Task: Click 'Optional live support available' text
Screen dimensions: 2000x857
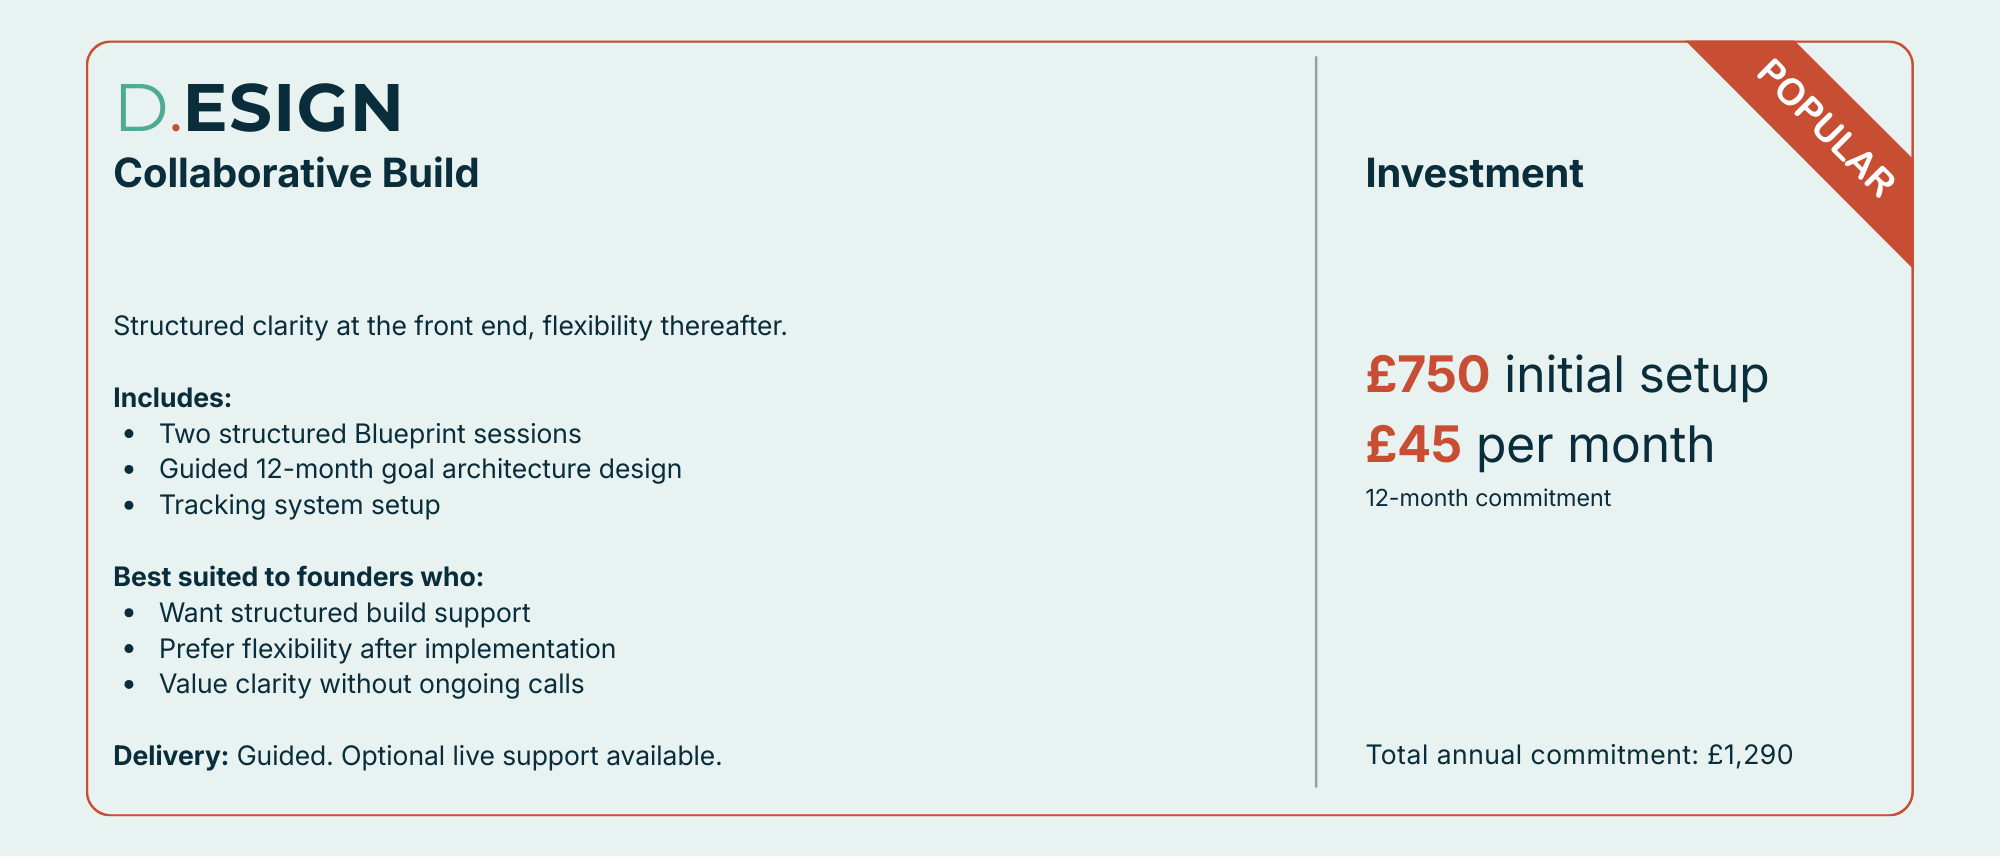Action: 530,756
